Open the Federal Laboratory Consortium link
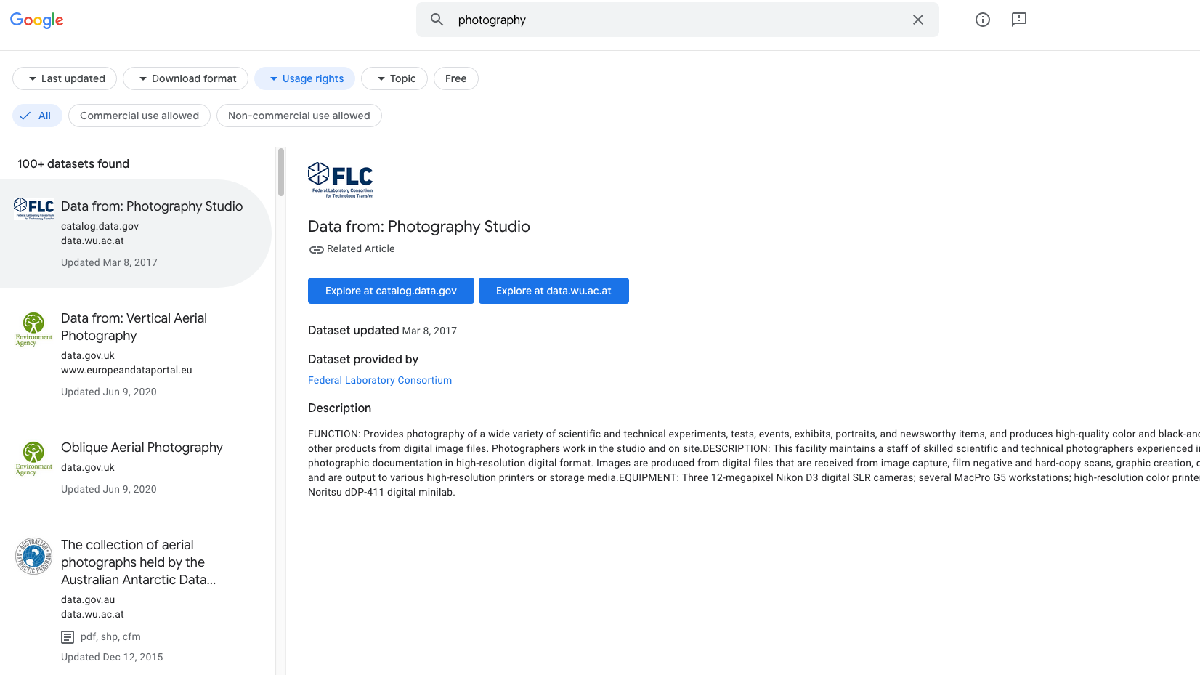 tap(380, 380)
